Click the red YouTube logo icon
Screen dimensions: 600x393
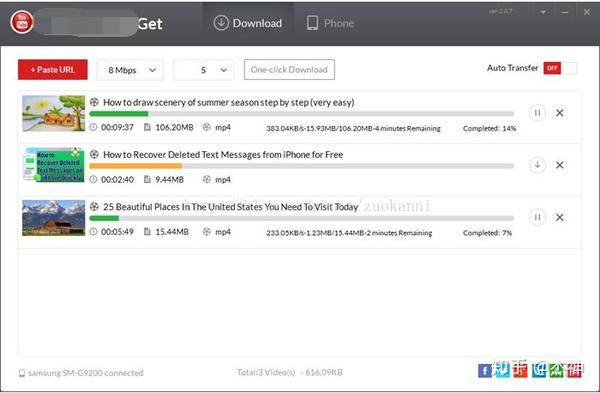22,22
